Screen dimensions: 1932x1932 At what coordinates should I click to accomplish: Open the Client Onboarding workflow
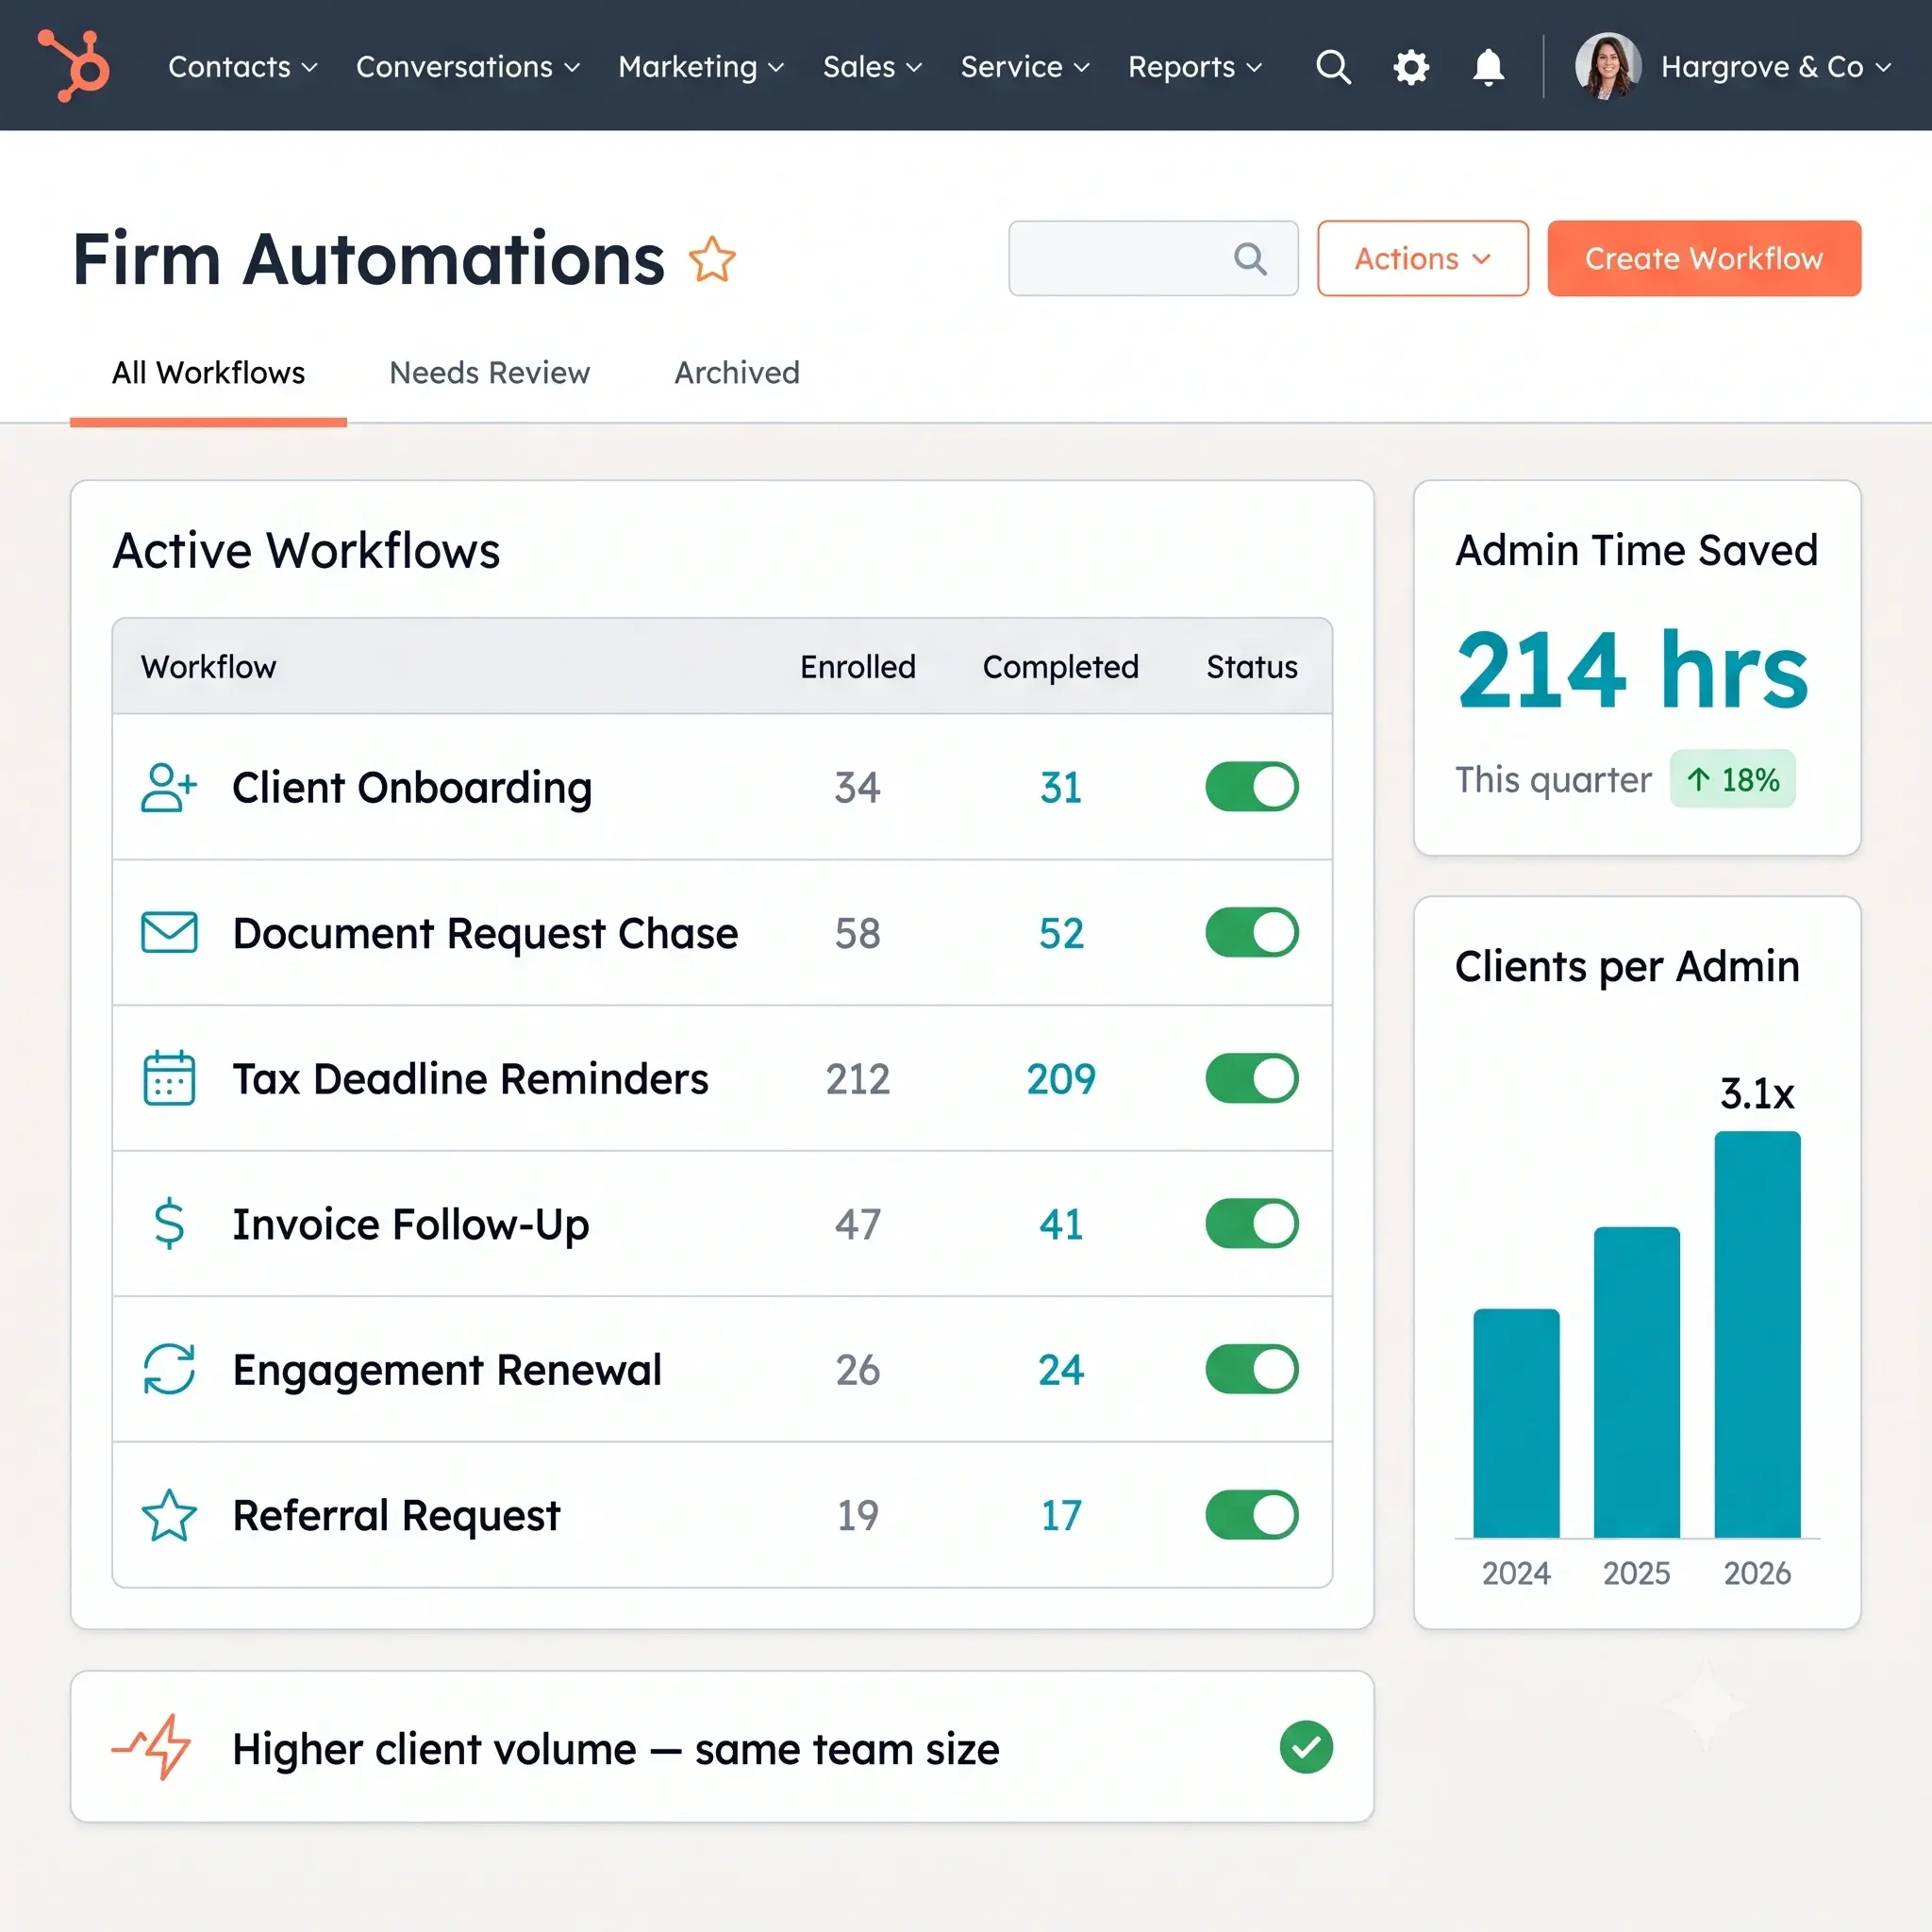coord(412,788)
